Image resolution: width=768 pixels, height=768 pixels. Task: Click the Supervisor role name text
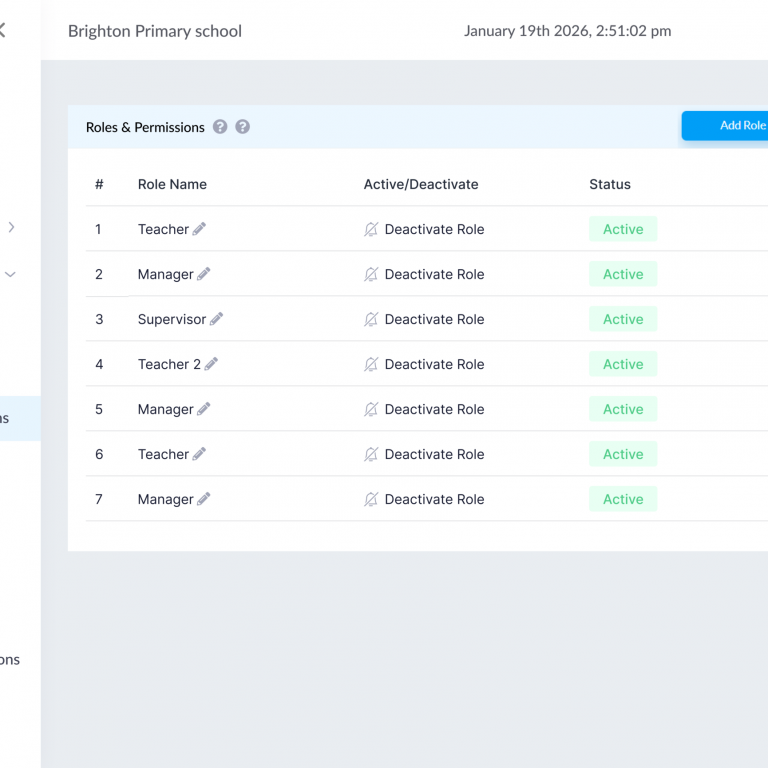pyautogui.click(x=172, y=319)
